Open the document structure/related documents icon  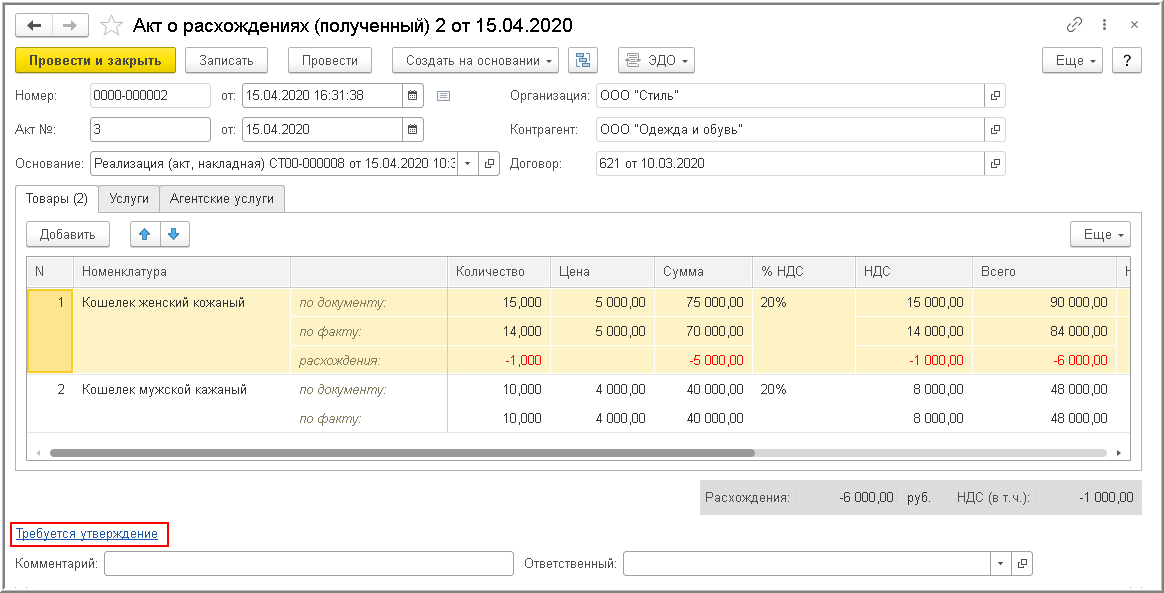pyautogui.click(x=582, y=61)
